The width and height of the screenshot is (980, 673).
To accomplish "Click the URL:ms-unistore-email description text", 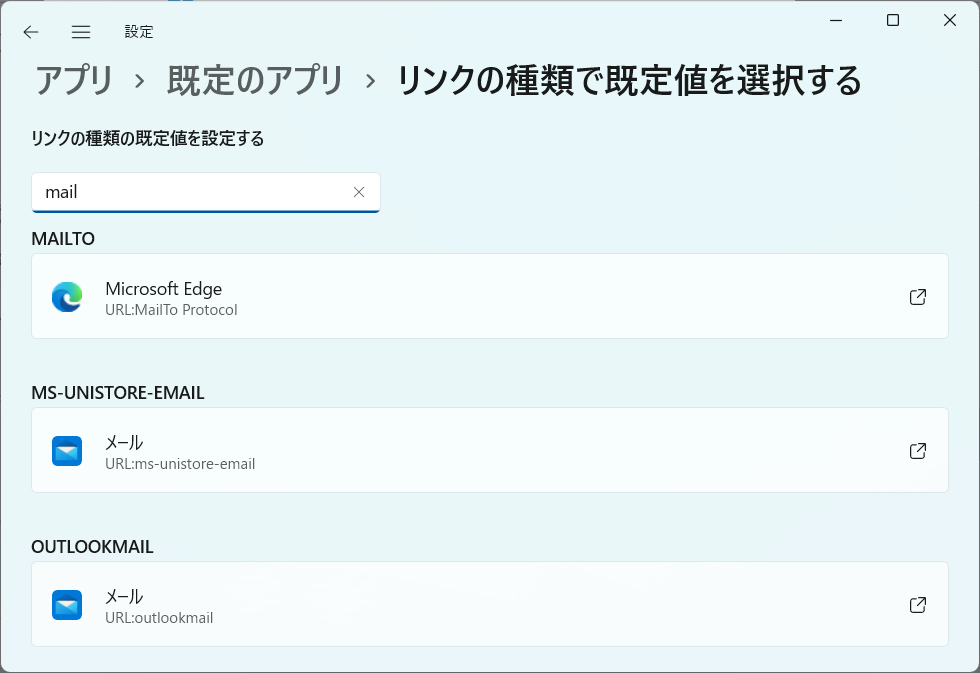I will coord(180,464).
